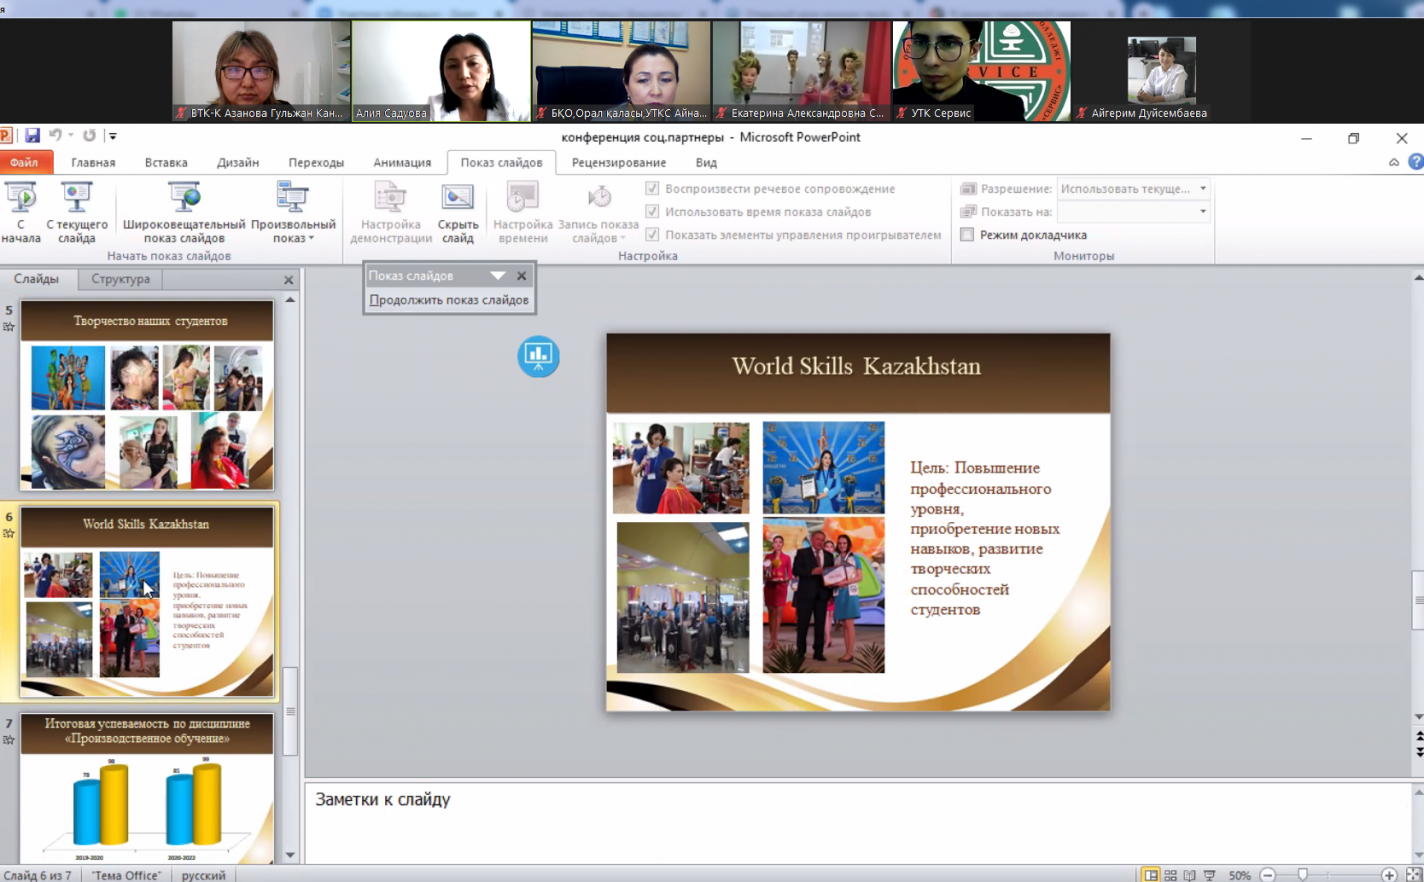Switch to the Главная tab

point(93,162)
